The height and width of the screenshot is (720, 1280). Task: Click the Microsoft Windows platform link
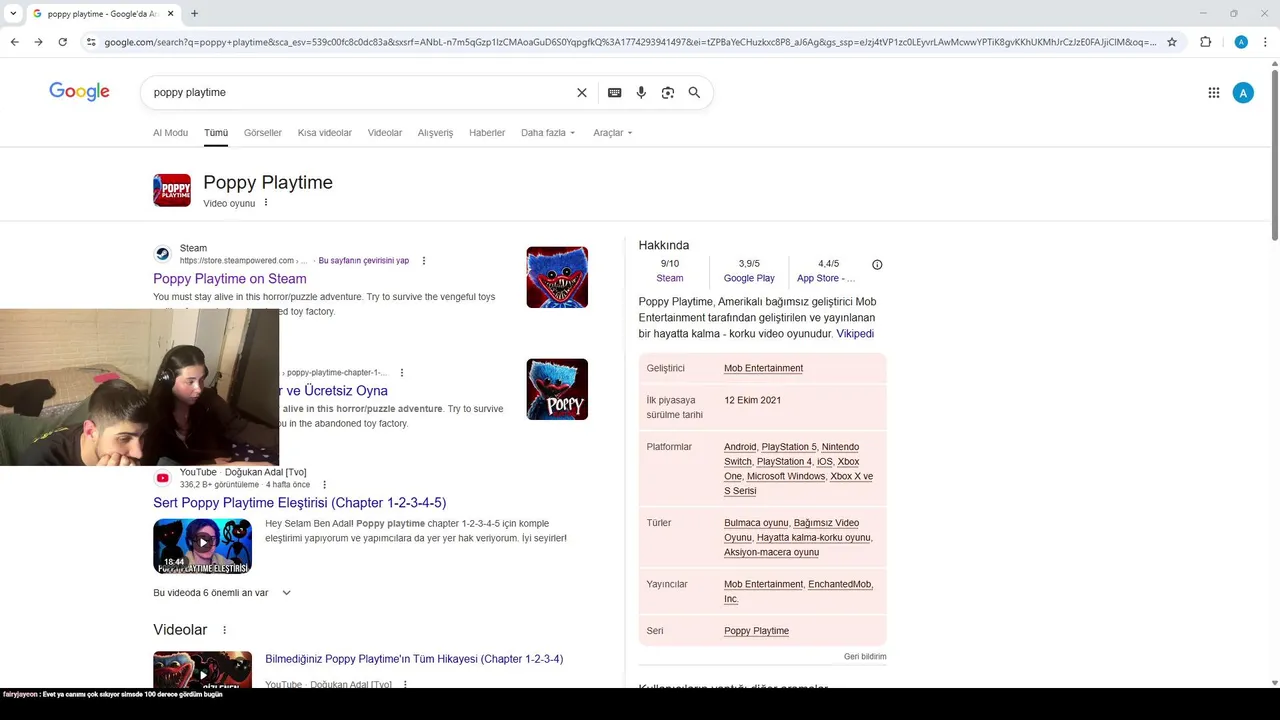(x=786, y=476)
